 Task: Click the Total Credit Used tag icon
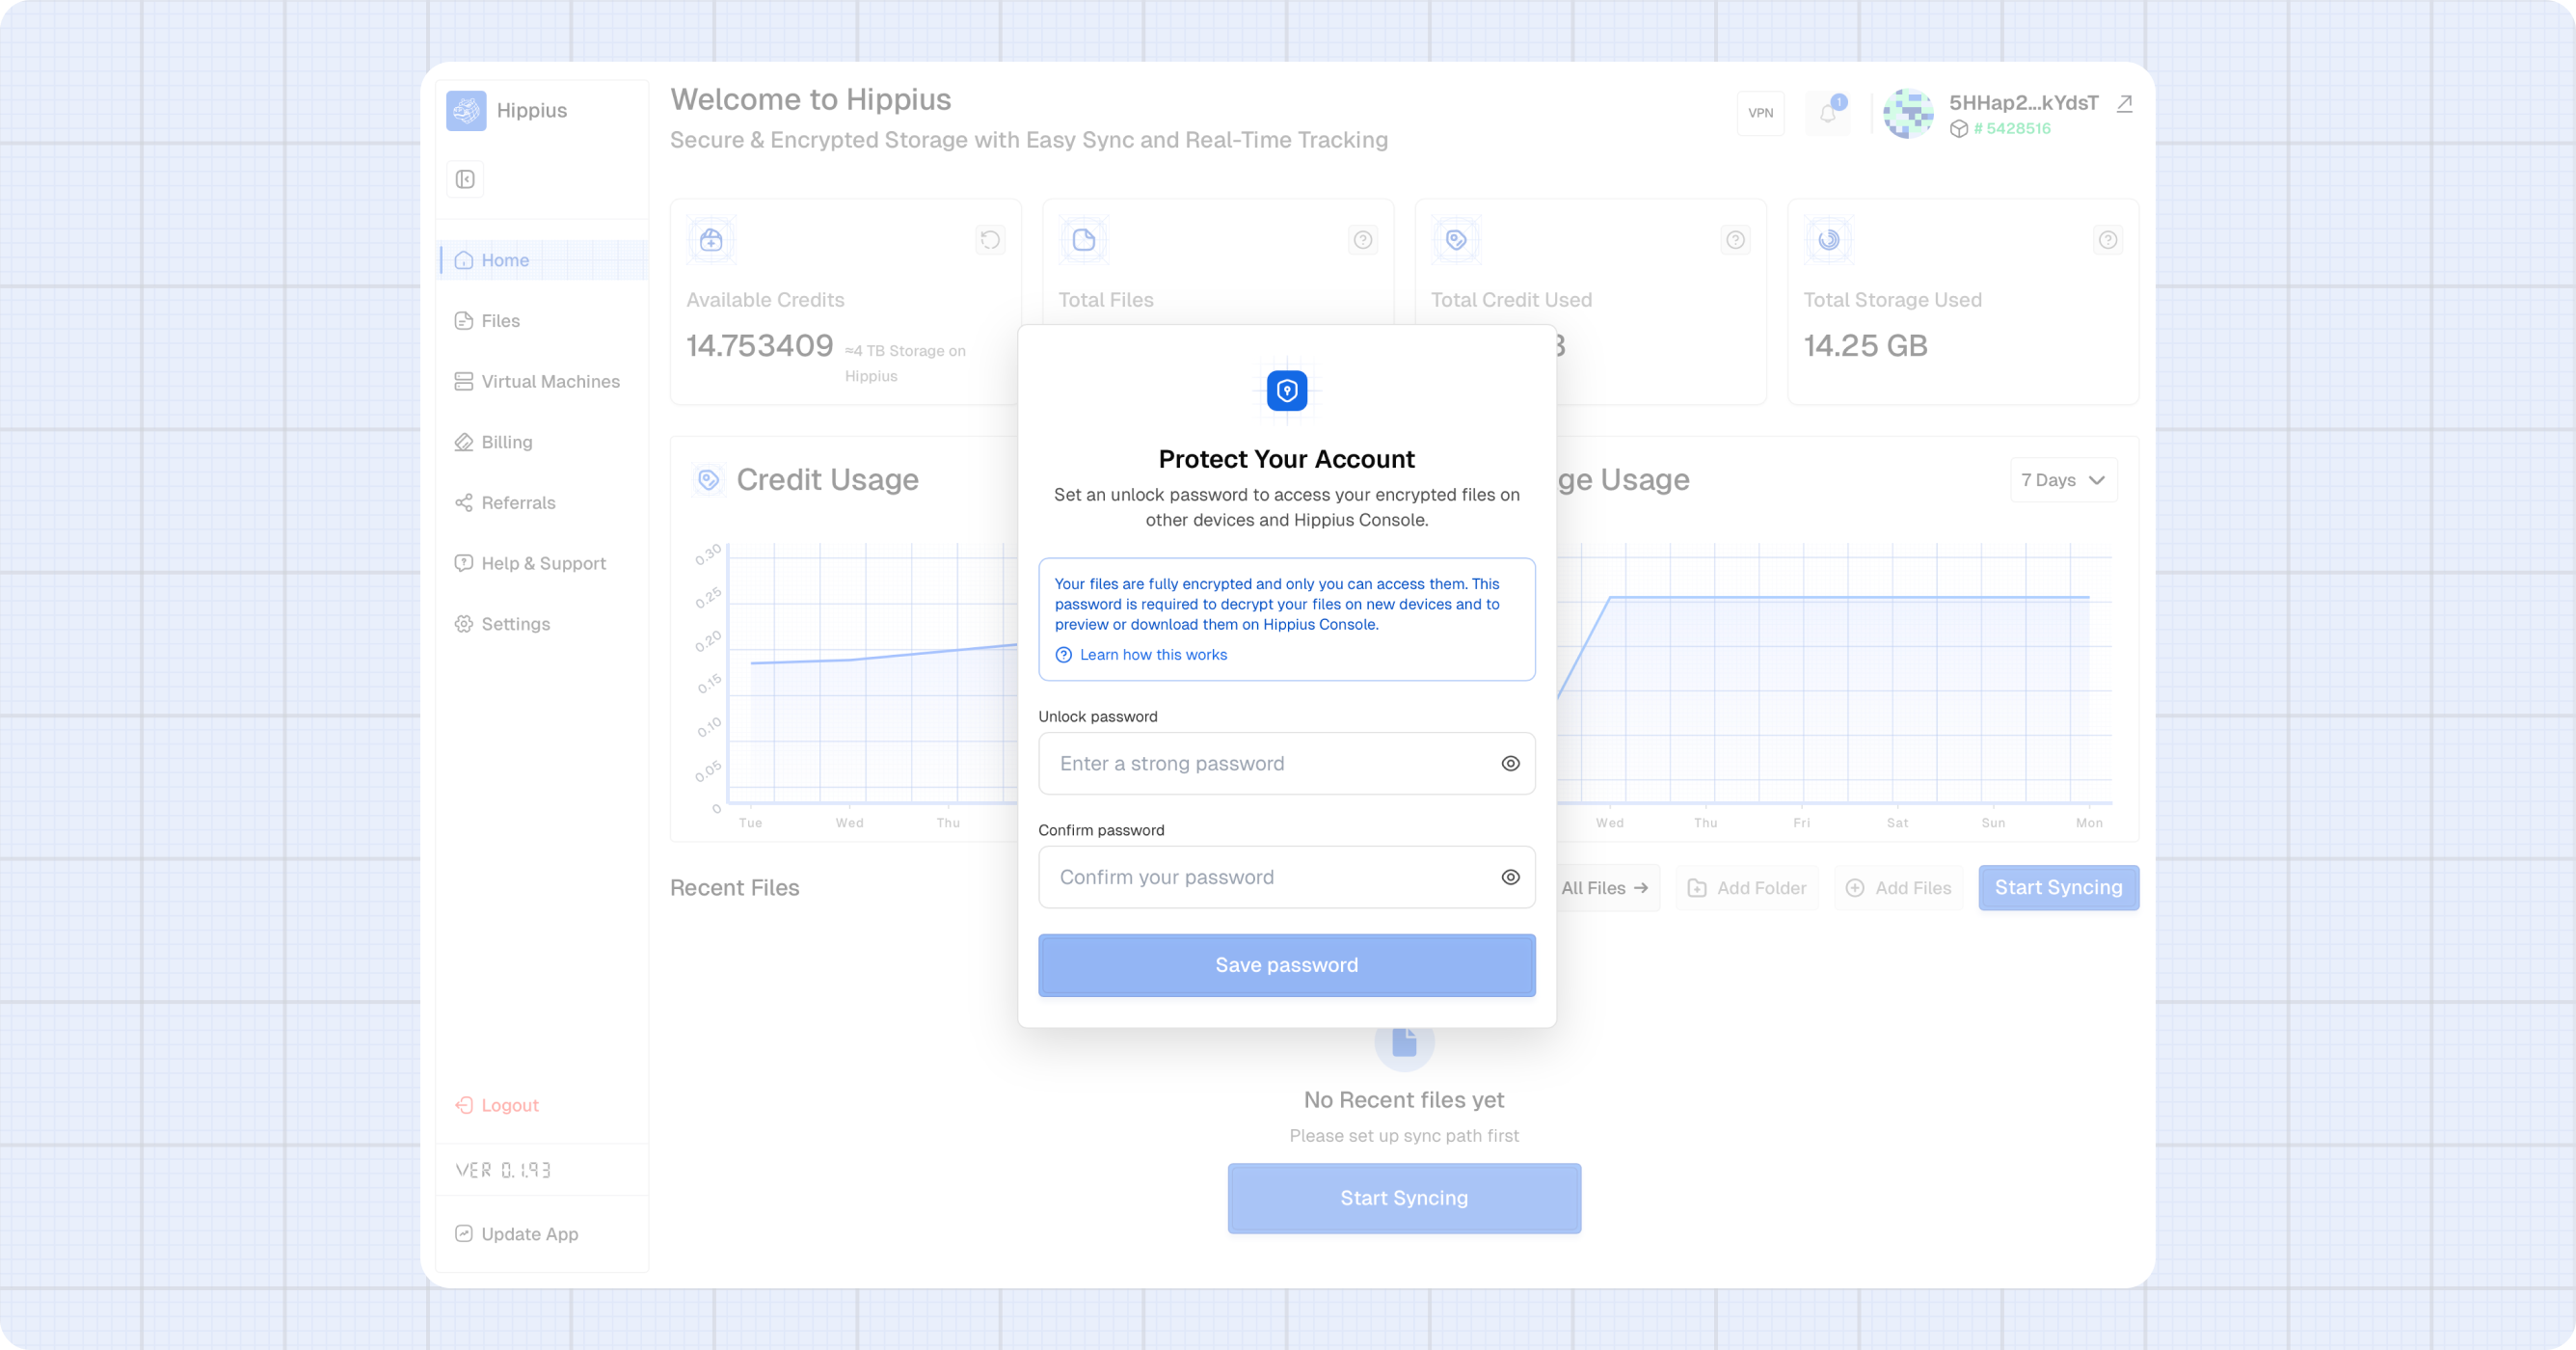(x=1456, y=240)
